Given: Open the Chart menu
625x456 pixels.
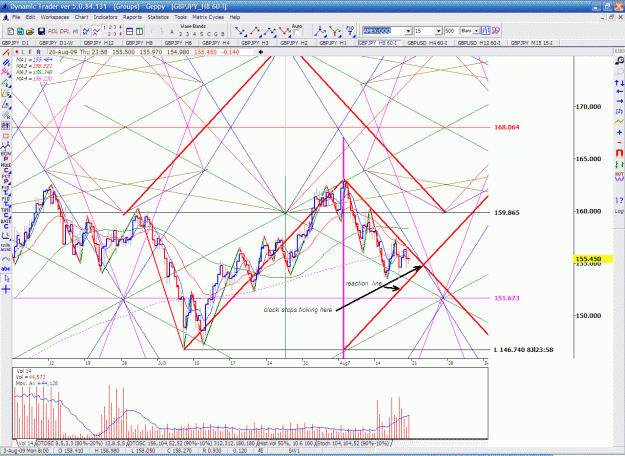Looking at the screenshot, I should [x=81, y=17].
